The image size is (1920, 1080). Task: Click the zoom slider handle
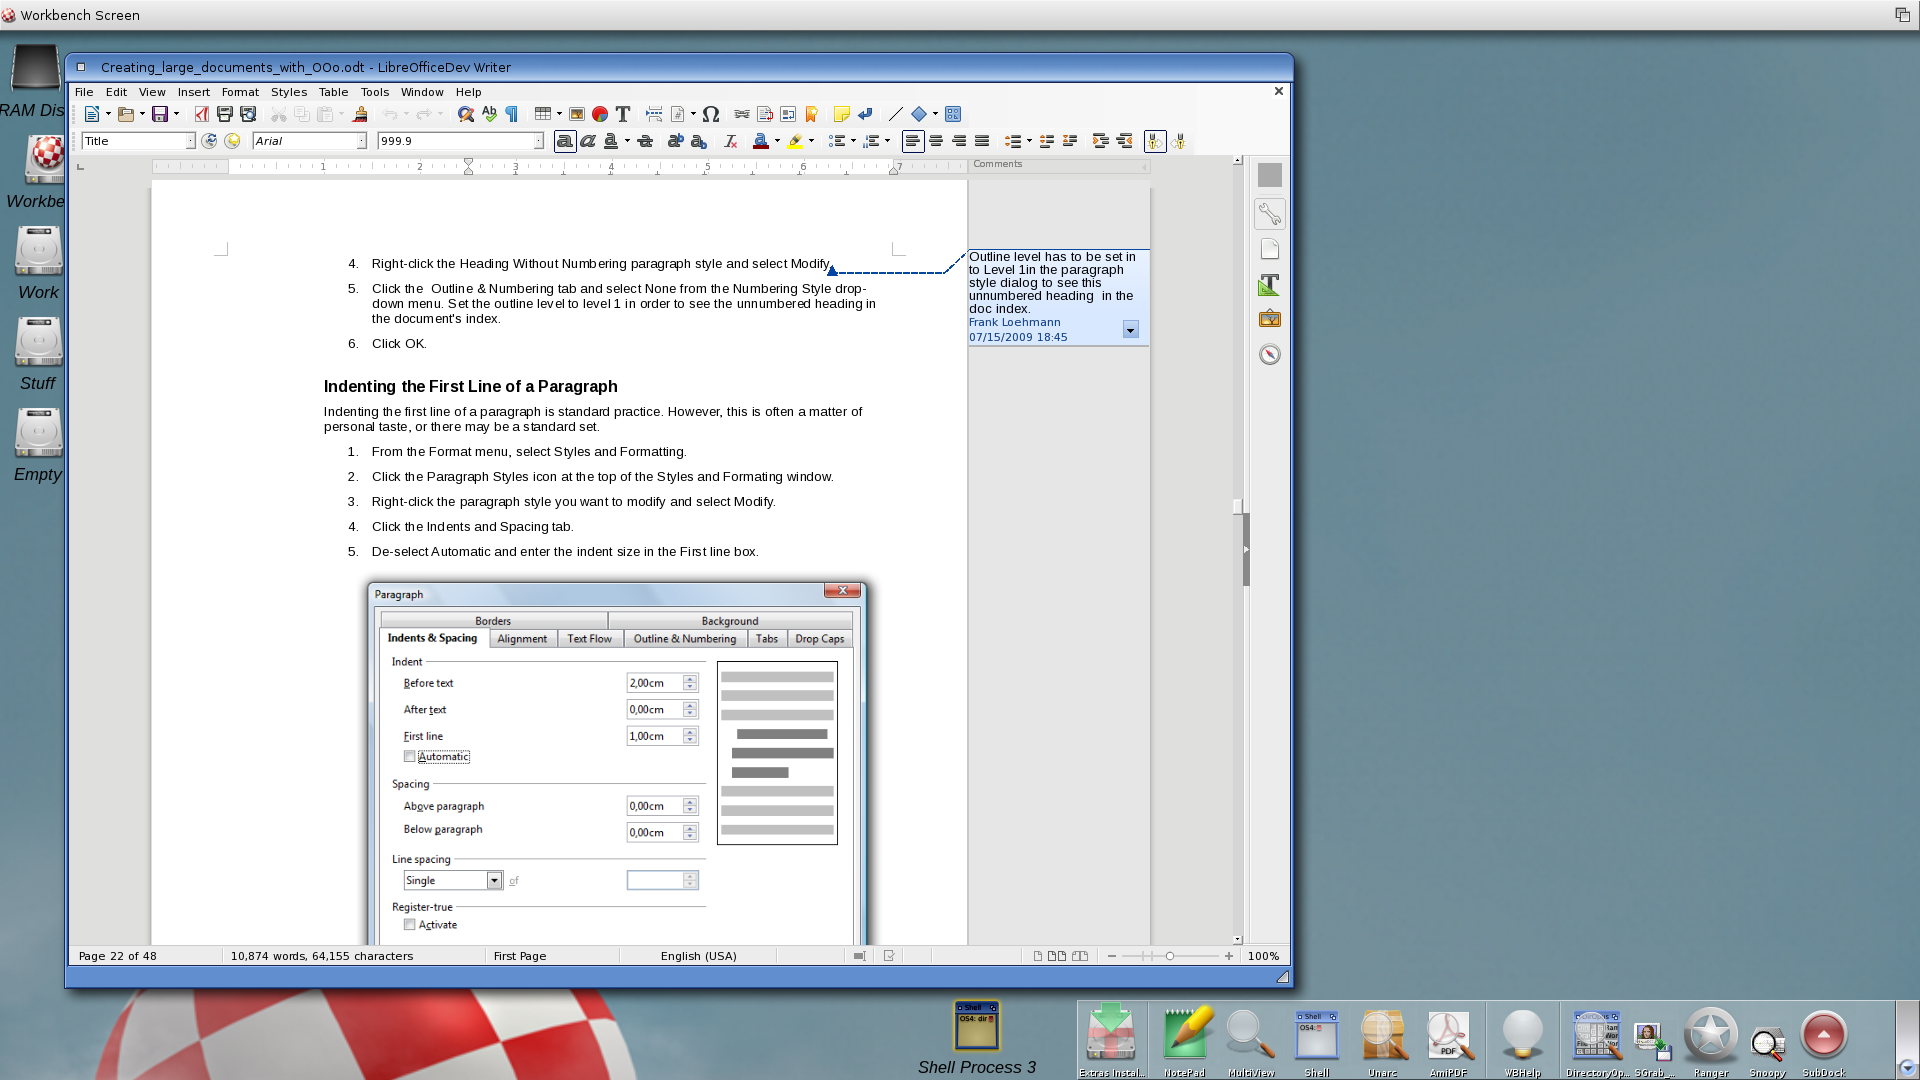[1170, 956]
